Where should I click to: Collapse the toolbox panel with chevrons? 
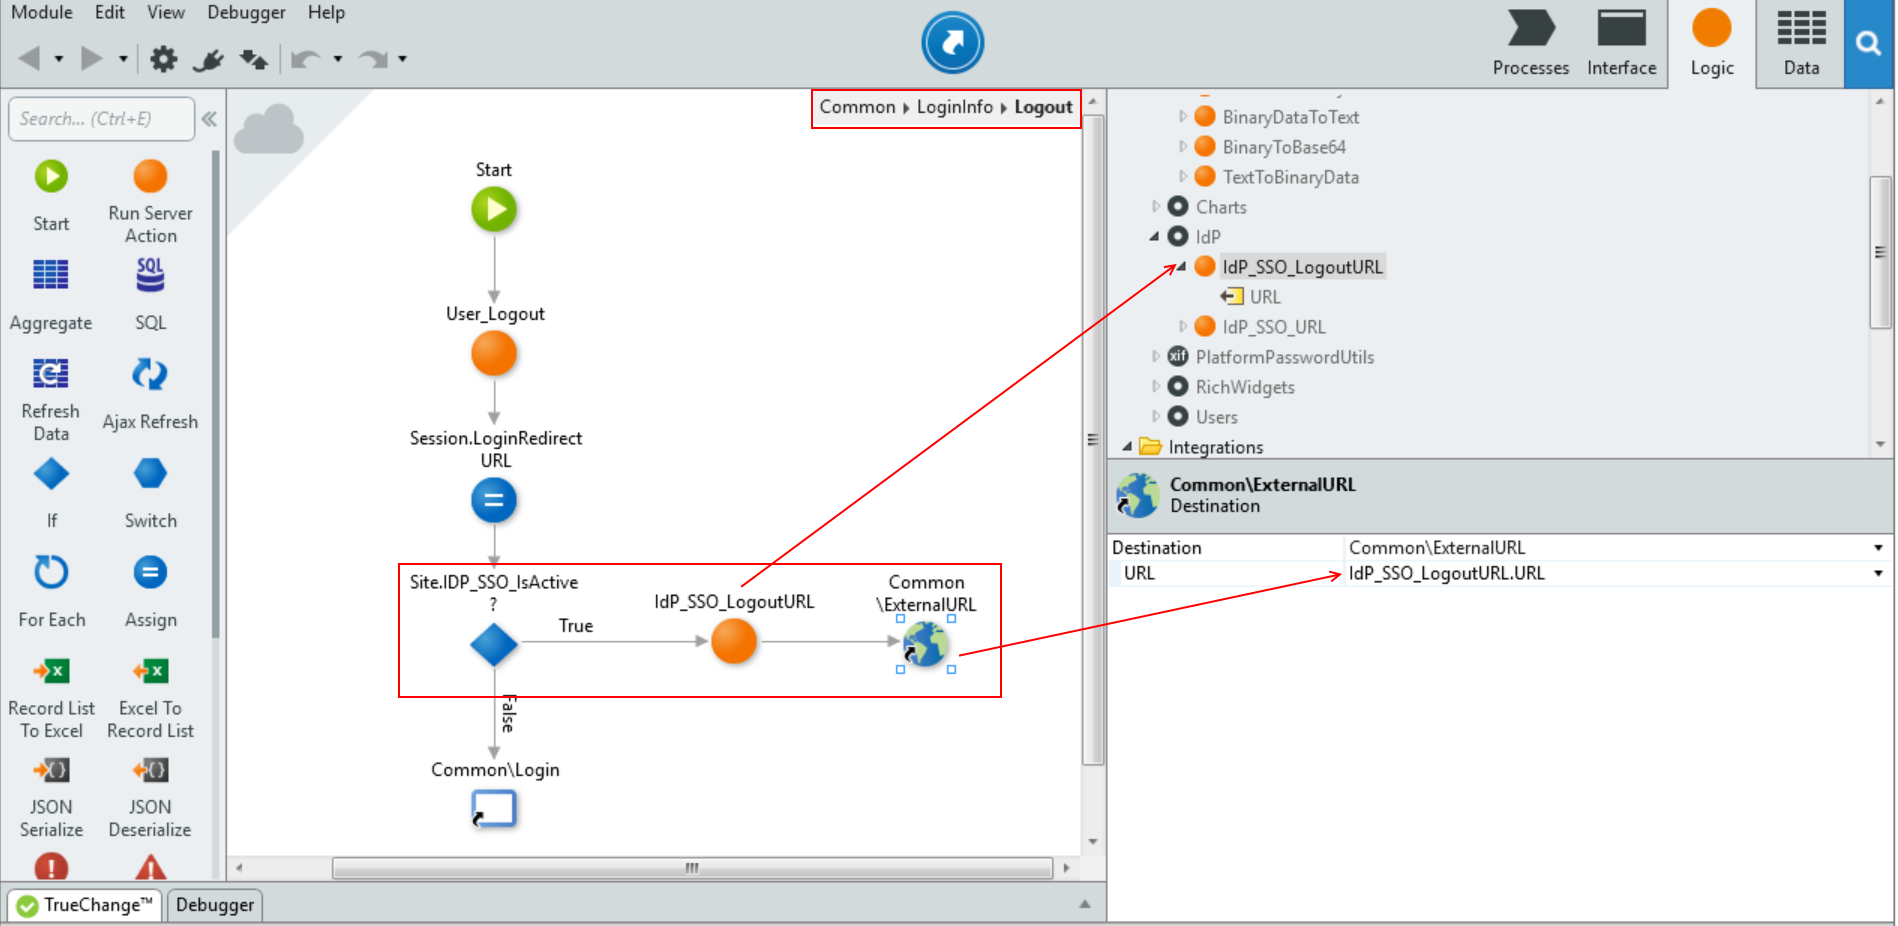pos(209,119)
